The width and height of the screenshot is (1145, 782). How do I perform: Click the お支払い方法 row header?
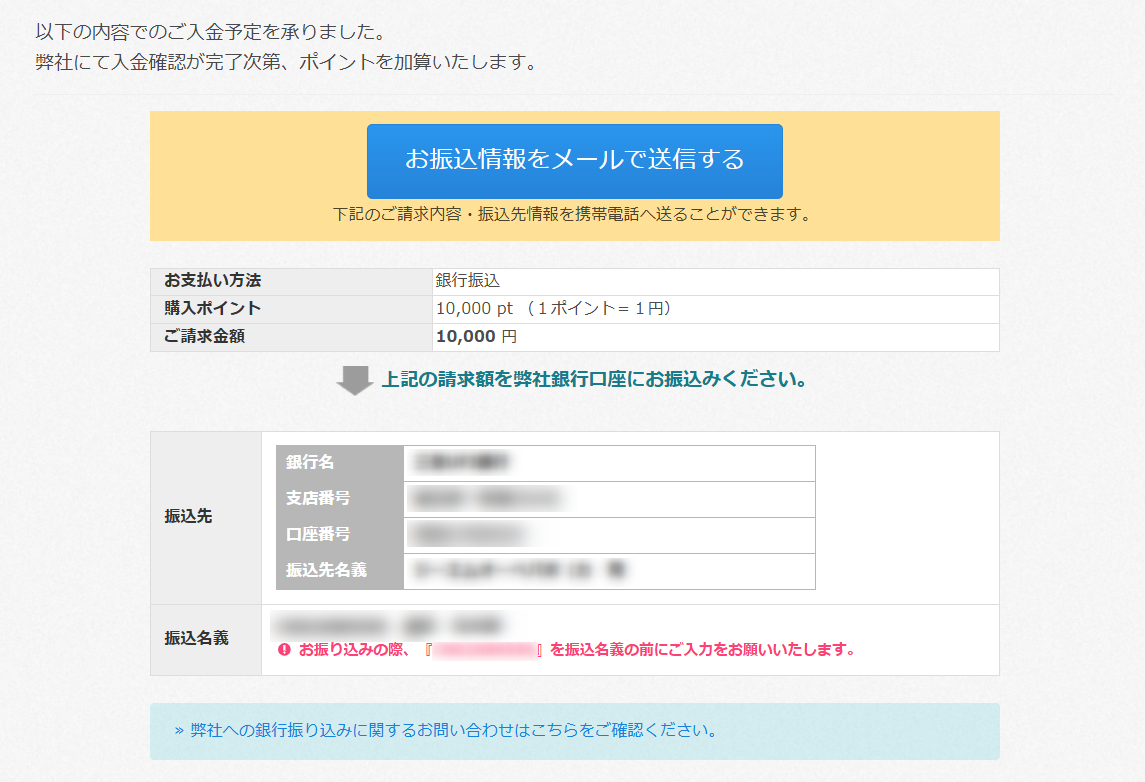pyautogui.click(x=212, y=282)
